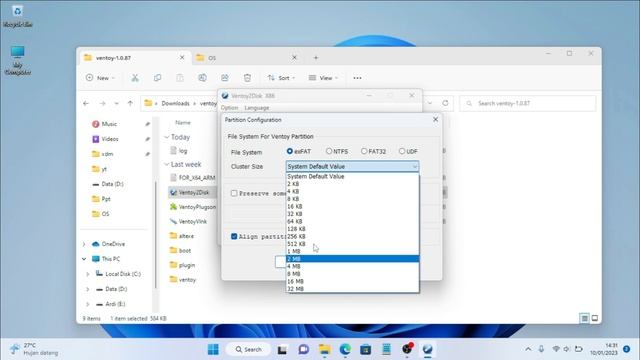The width and height of the screenshot is (640, 360).
Task: Open the Language menu in Ventoy2Disk
Action: pos(257,108)
